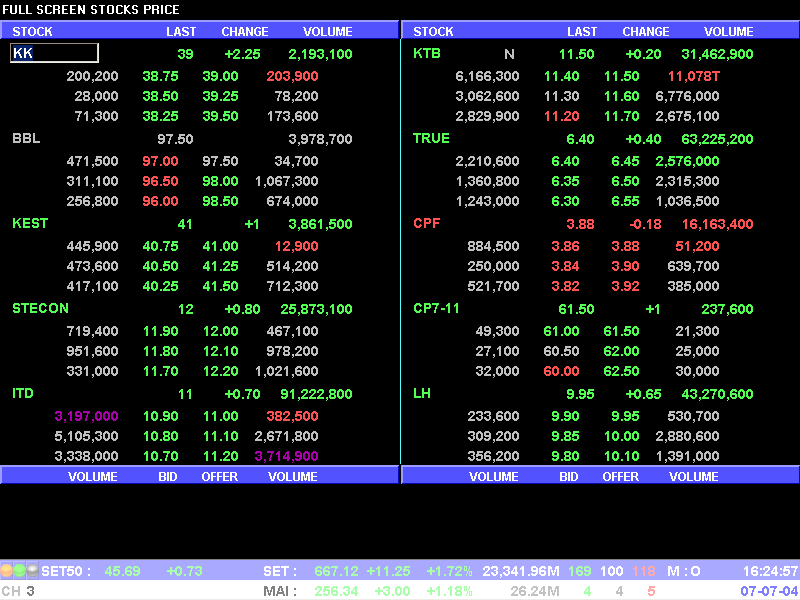Click ITD magenta bid volume 3,197,000
The height and width of the screenshot is (600, 800).
86,416
